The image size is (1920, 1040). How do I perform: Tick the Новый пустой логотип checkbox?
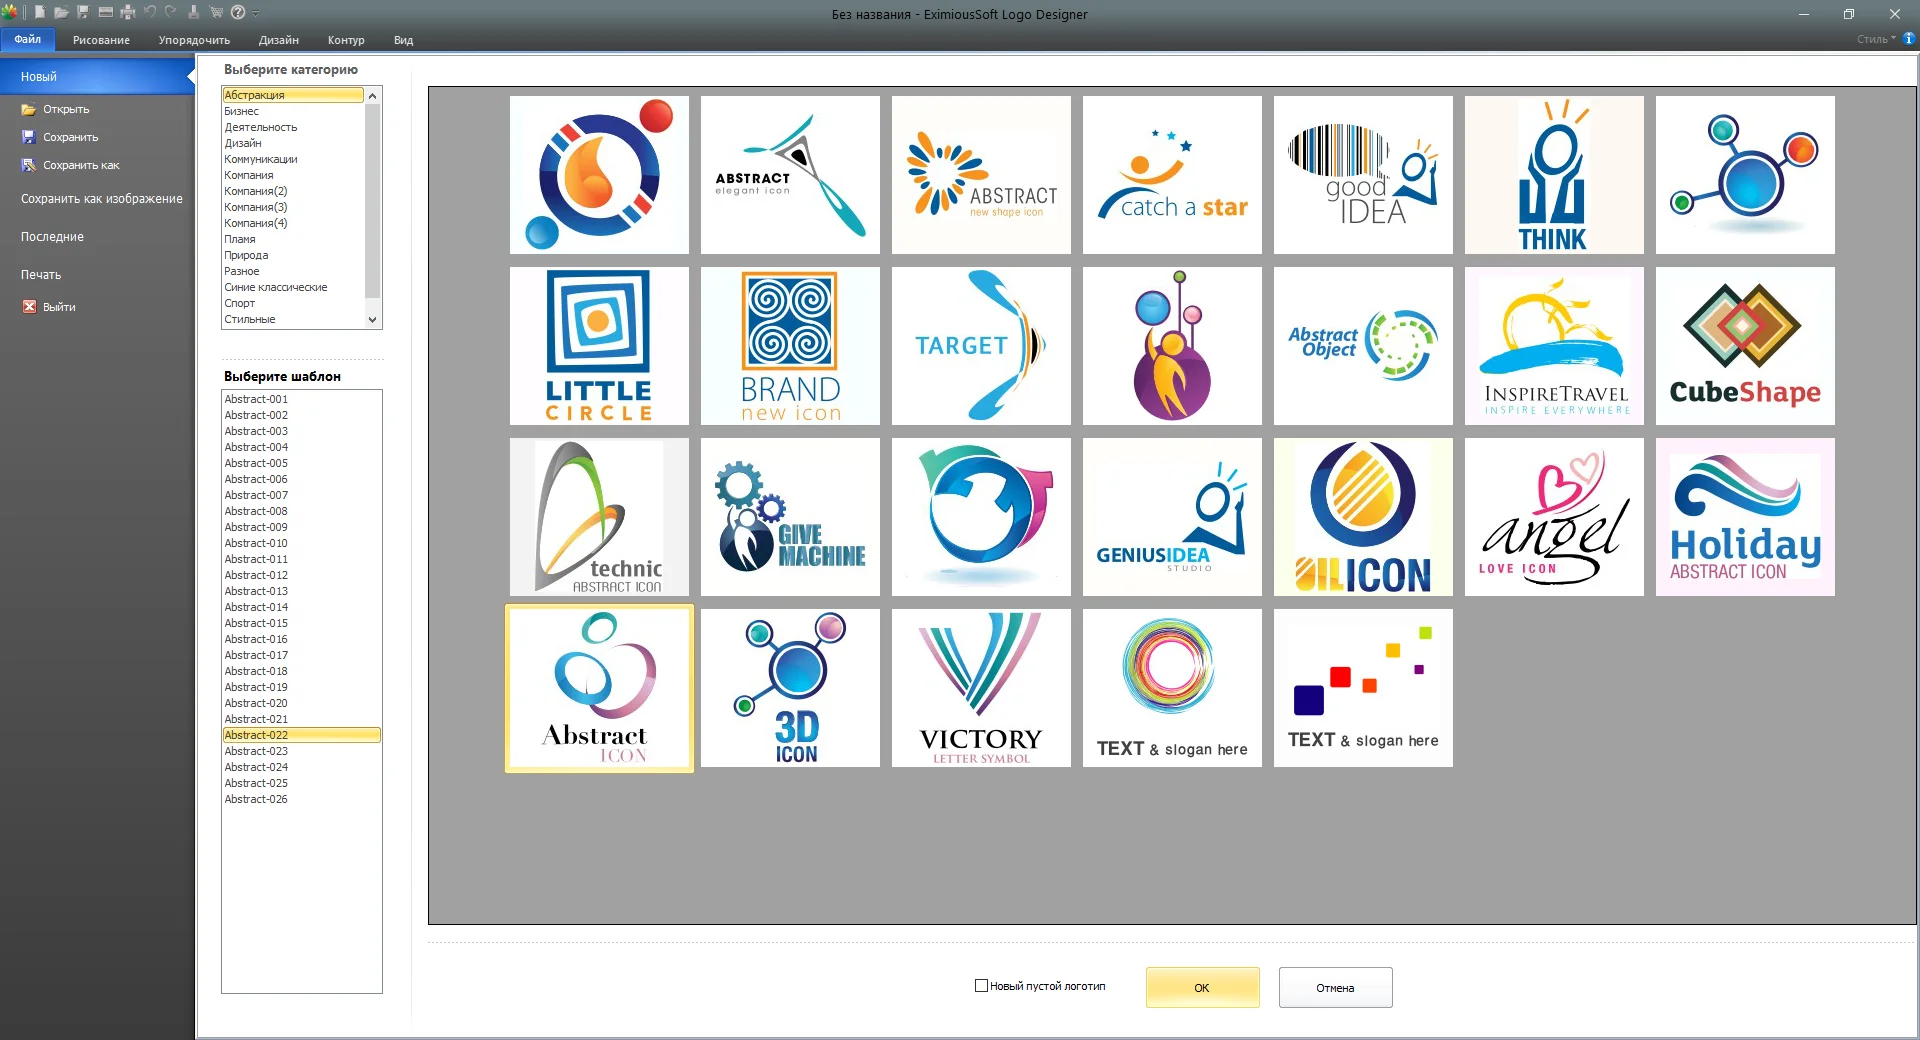[x=981, y=986]
